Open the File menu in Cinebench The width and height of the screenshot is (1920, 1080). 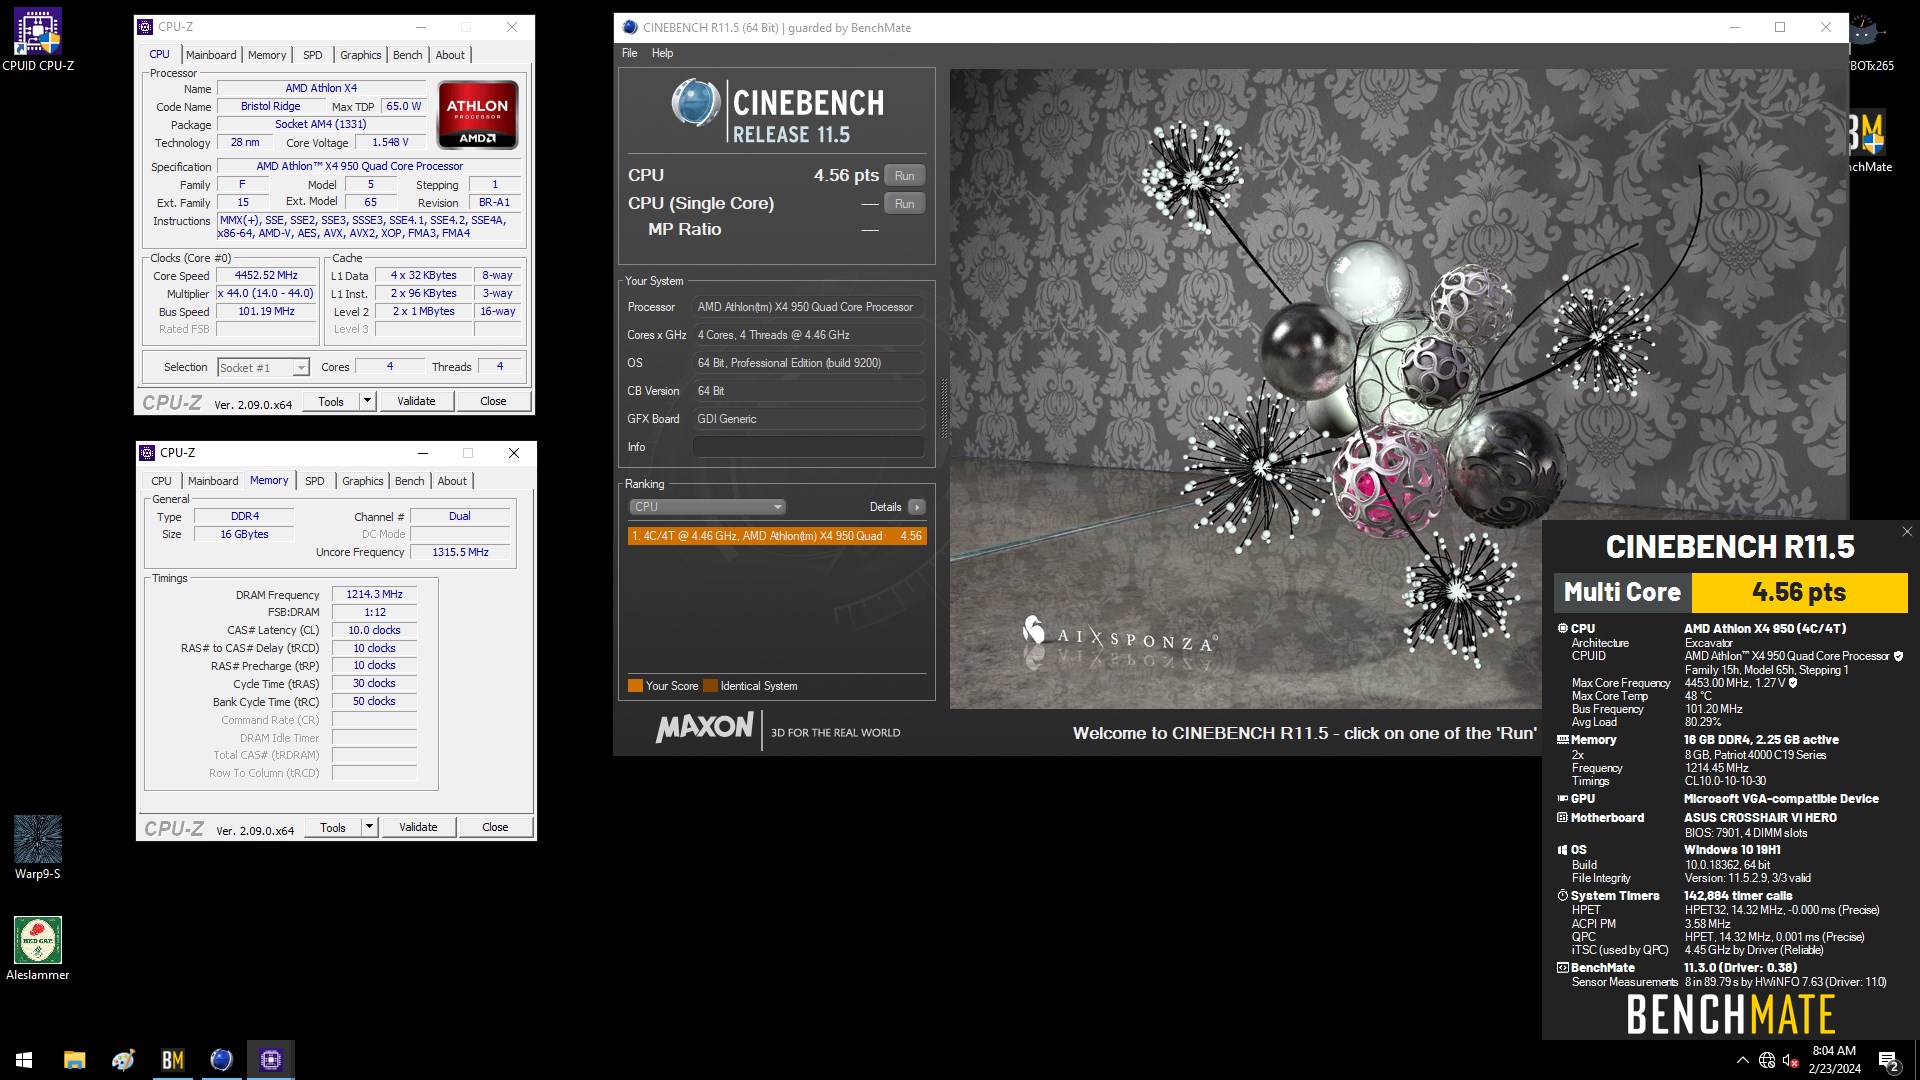[x=630, y=53]
